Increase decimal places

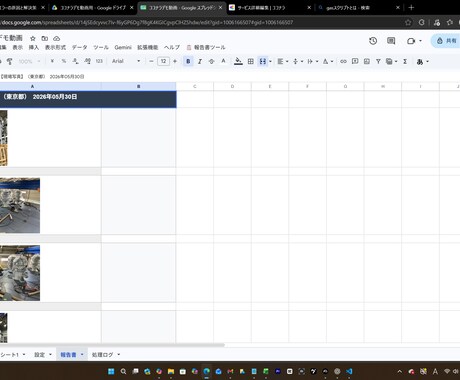[87, 61]
